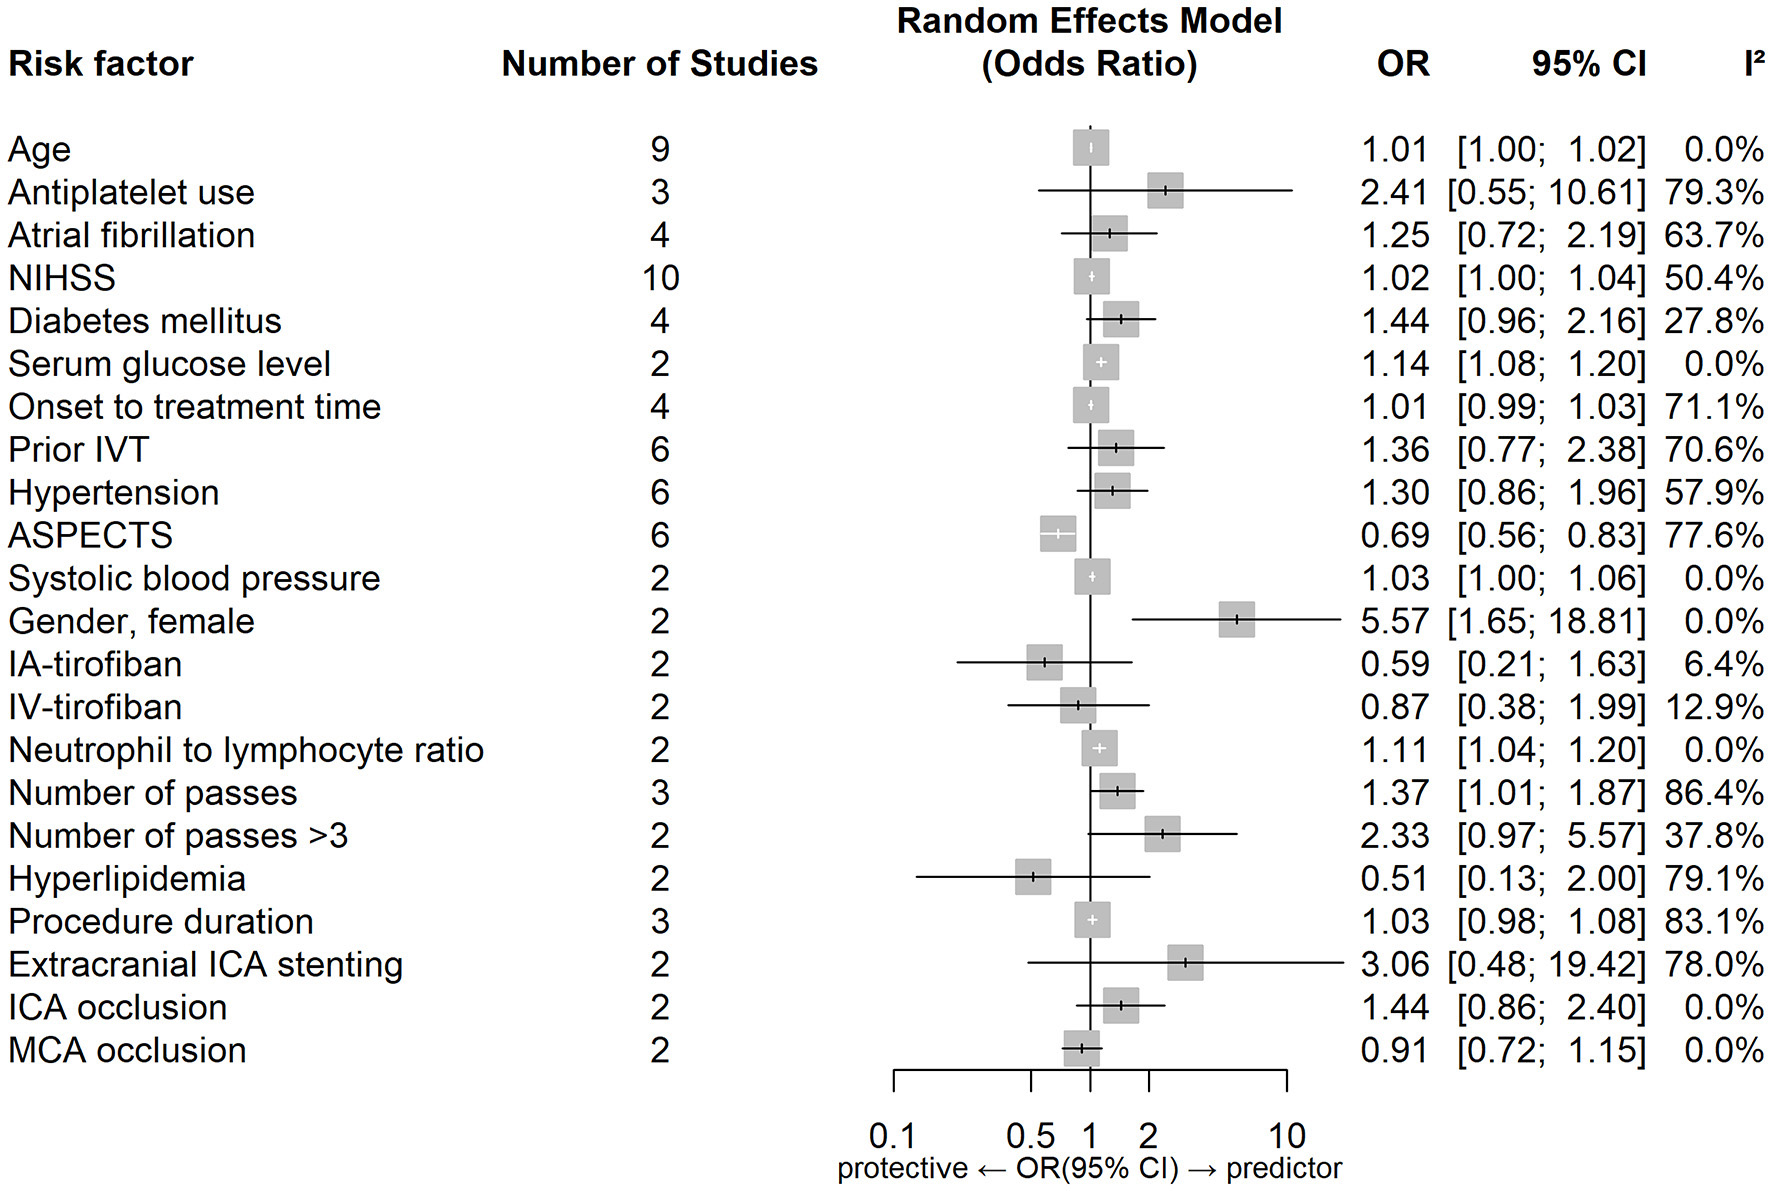The width and height of the screenshot is (1772, 1191).
Task: Click the 10 tick label on the axis
Action: (1287, 1136)
